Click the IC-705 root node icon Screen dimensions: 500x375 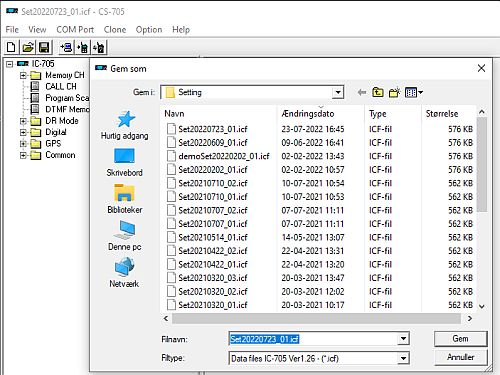(23, 63)
